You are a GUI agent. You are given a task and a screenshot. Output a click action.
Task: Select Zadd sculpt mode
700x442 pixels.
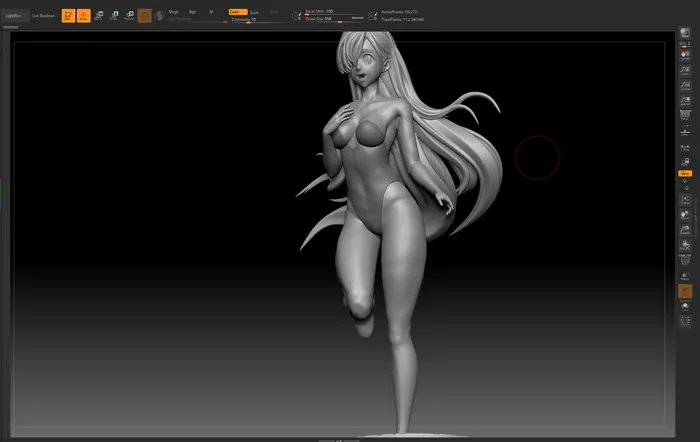[237, 12]
